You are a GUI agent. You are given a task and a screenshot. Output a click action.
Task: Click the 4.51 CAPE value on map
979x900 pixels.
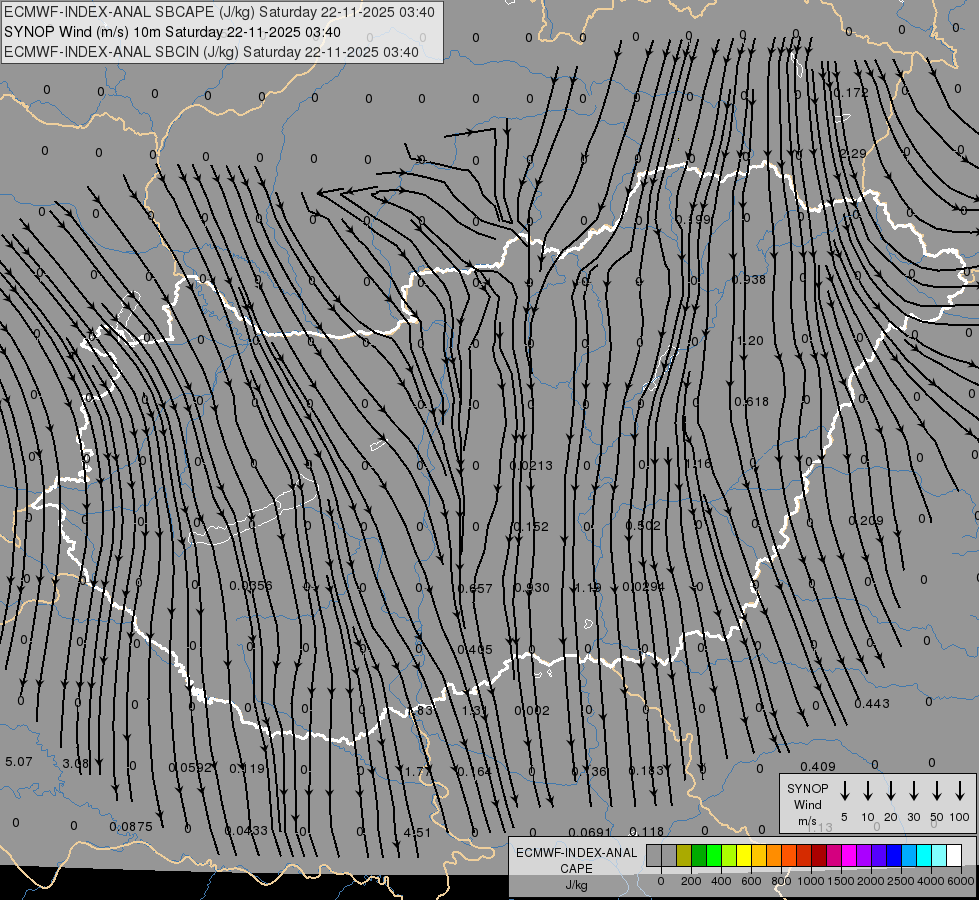tap(417, 832)
